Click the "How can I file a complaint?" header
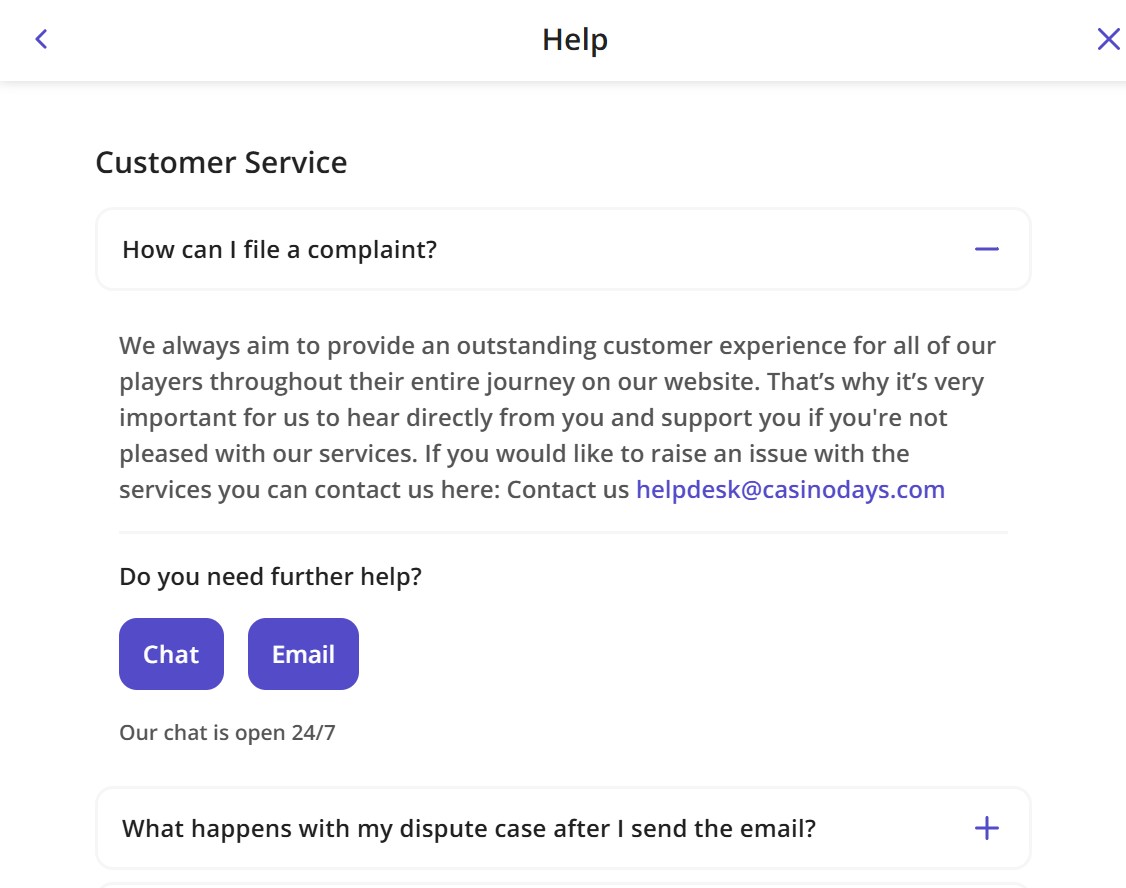The width and height of the screenshot is (1126, 888). tap(280, 249)
